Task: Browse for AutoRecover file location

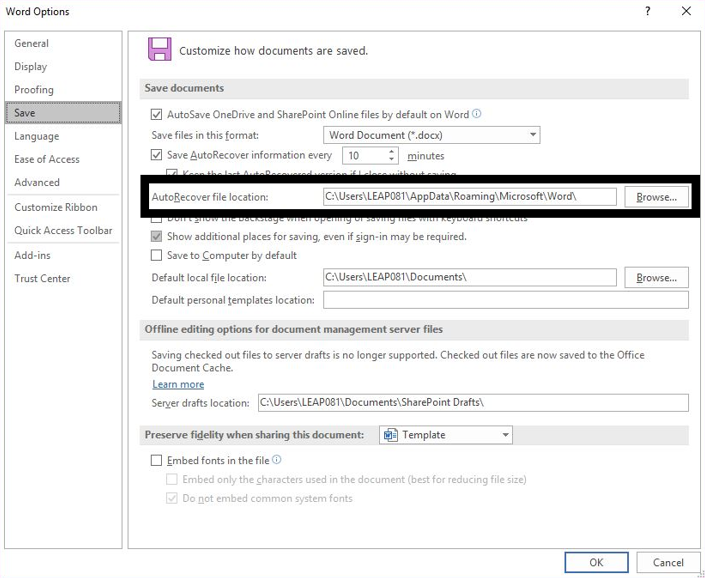Action: (656, 197)
